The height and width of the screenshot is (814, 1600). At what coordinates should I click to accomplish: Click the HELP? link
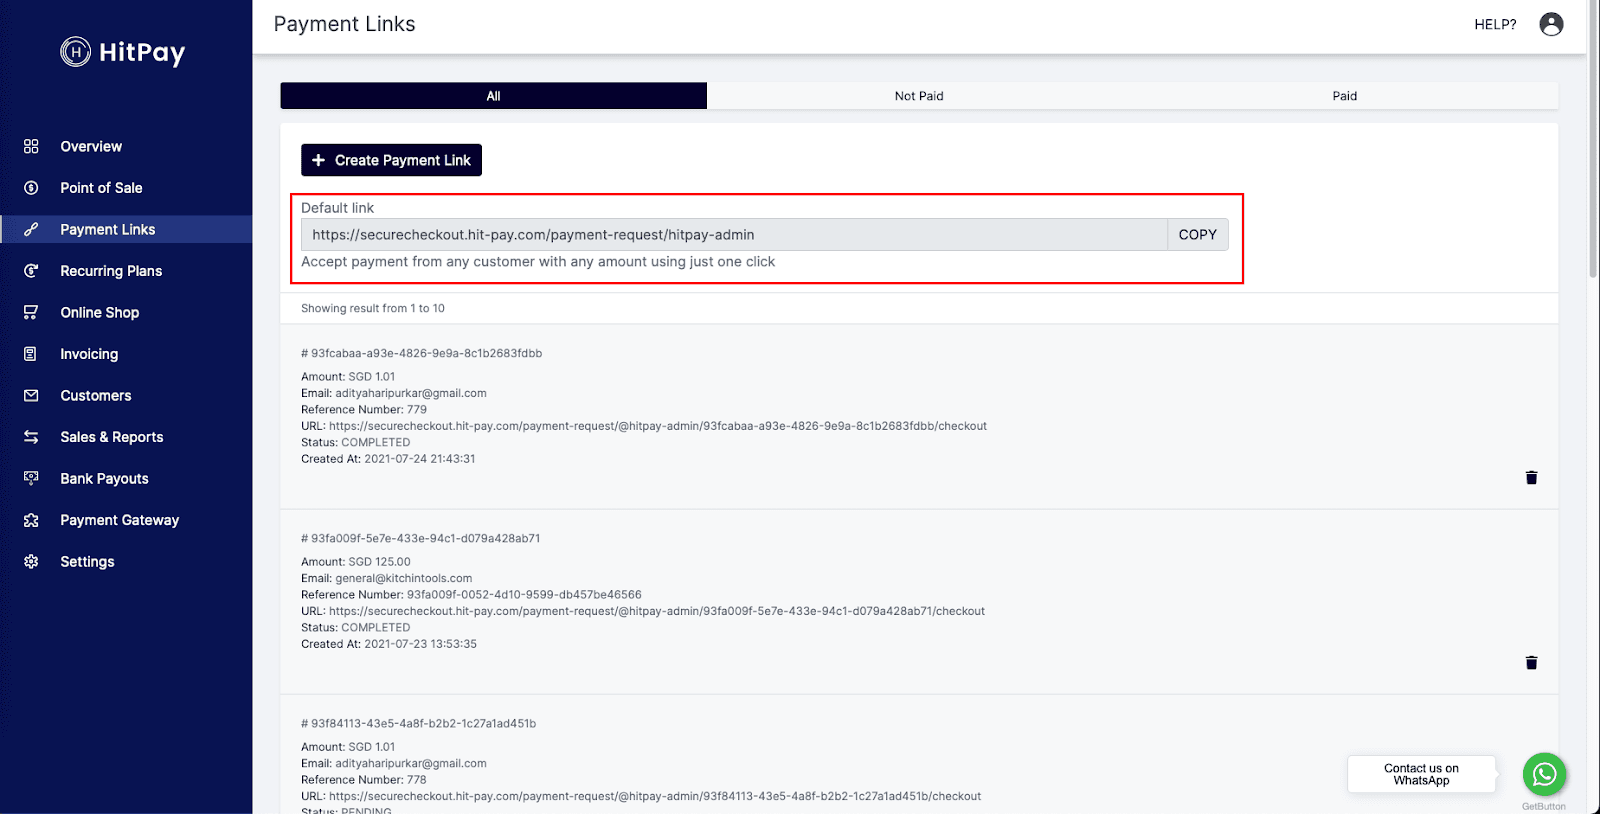[1495, 24]
